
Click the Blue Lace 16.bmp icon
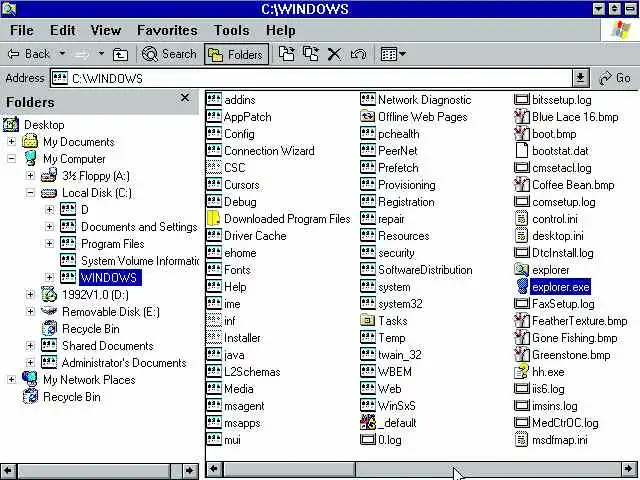tap(522, 117)
